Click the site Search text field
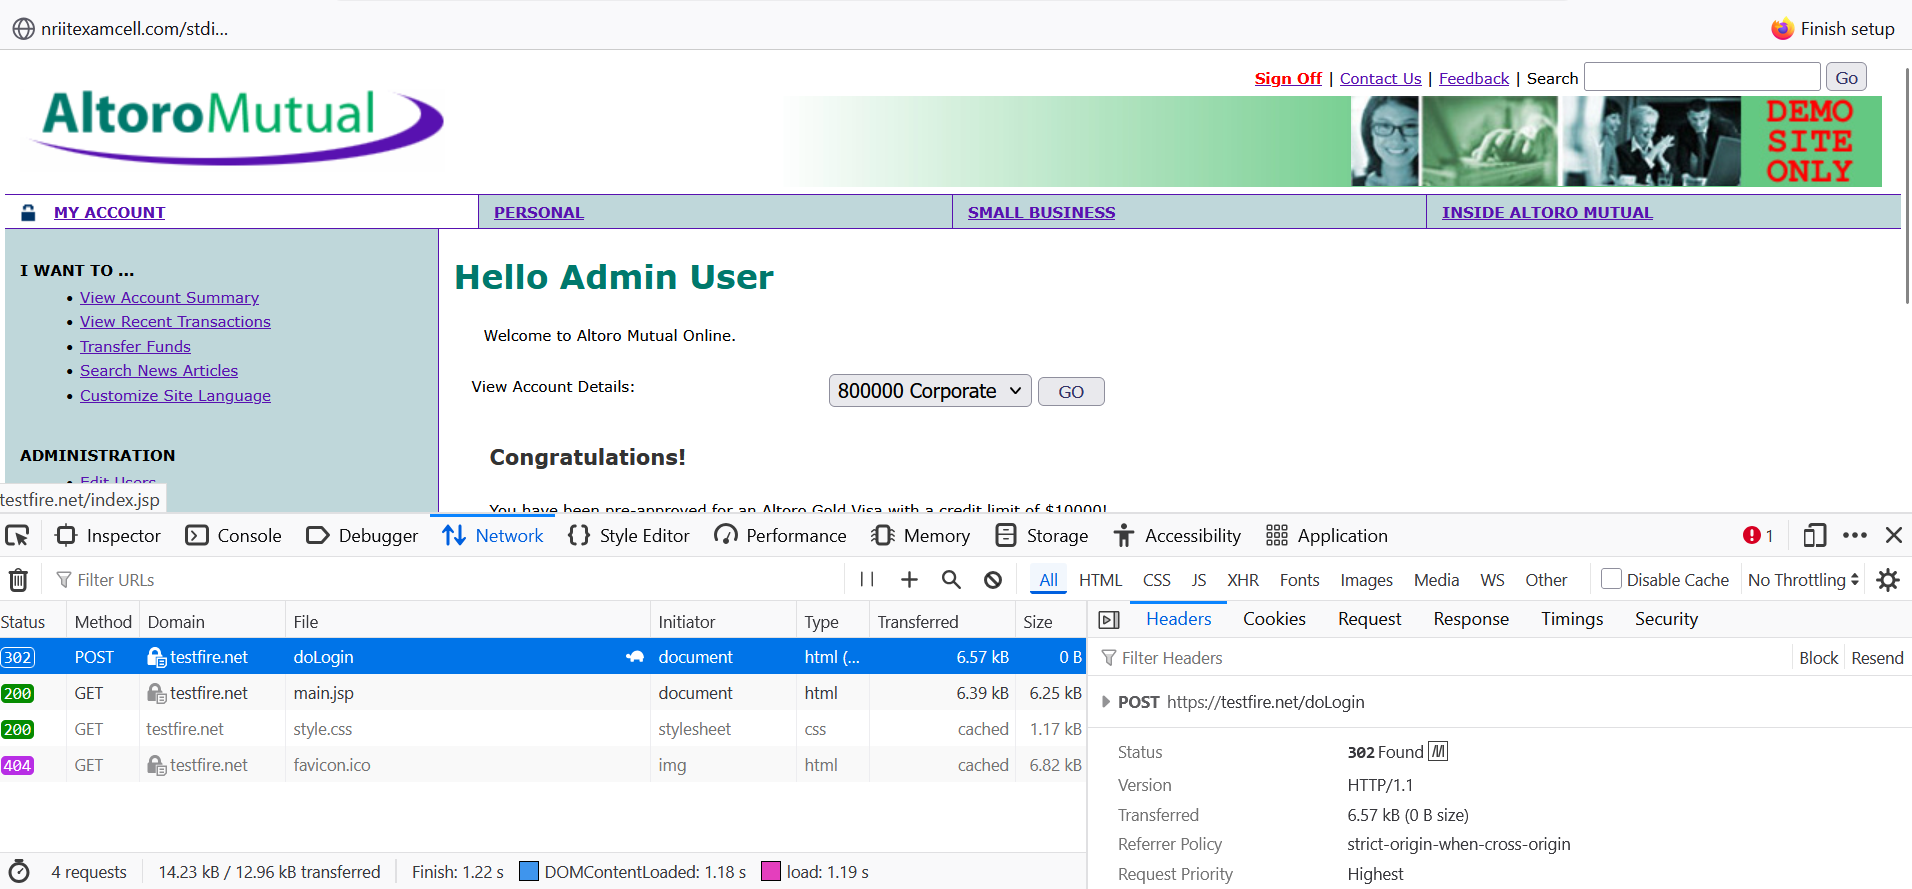 point(1702,77)
